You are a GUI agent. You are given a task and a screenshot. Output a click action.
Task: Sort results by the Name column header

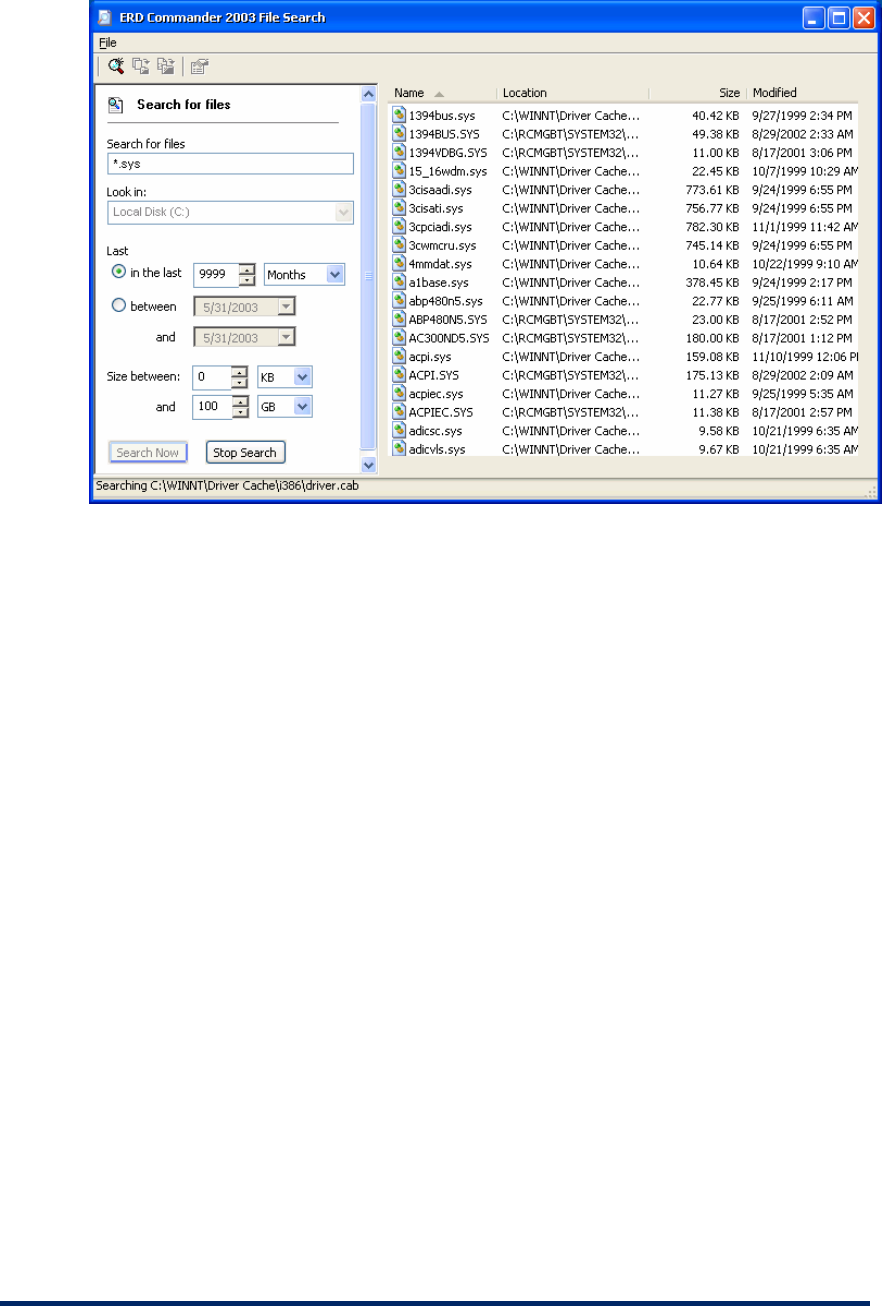443,93
